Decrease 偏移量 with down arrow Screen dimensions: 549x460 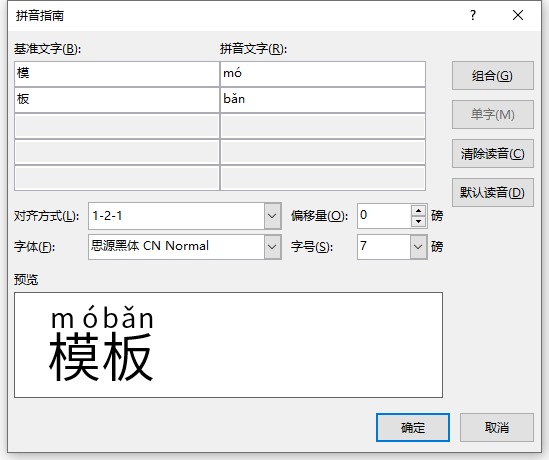[418, 221]
